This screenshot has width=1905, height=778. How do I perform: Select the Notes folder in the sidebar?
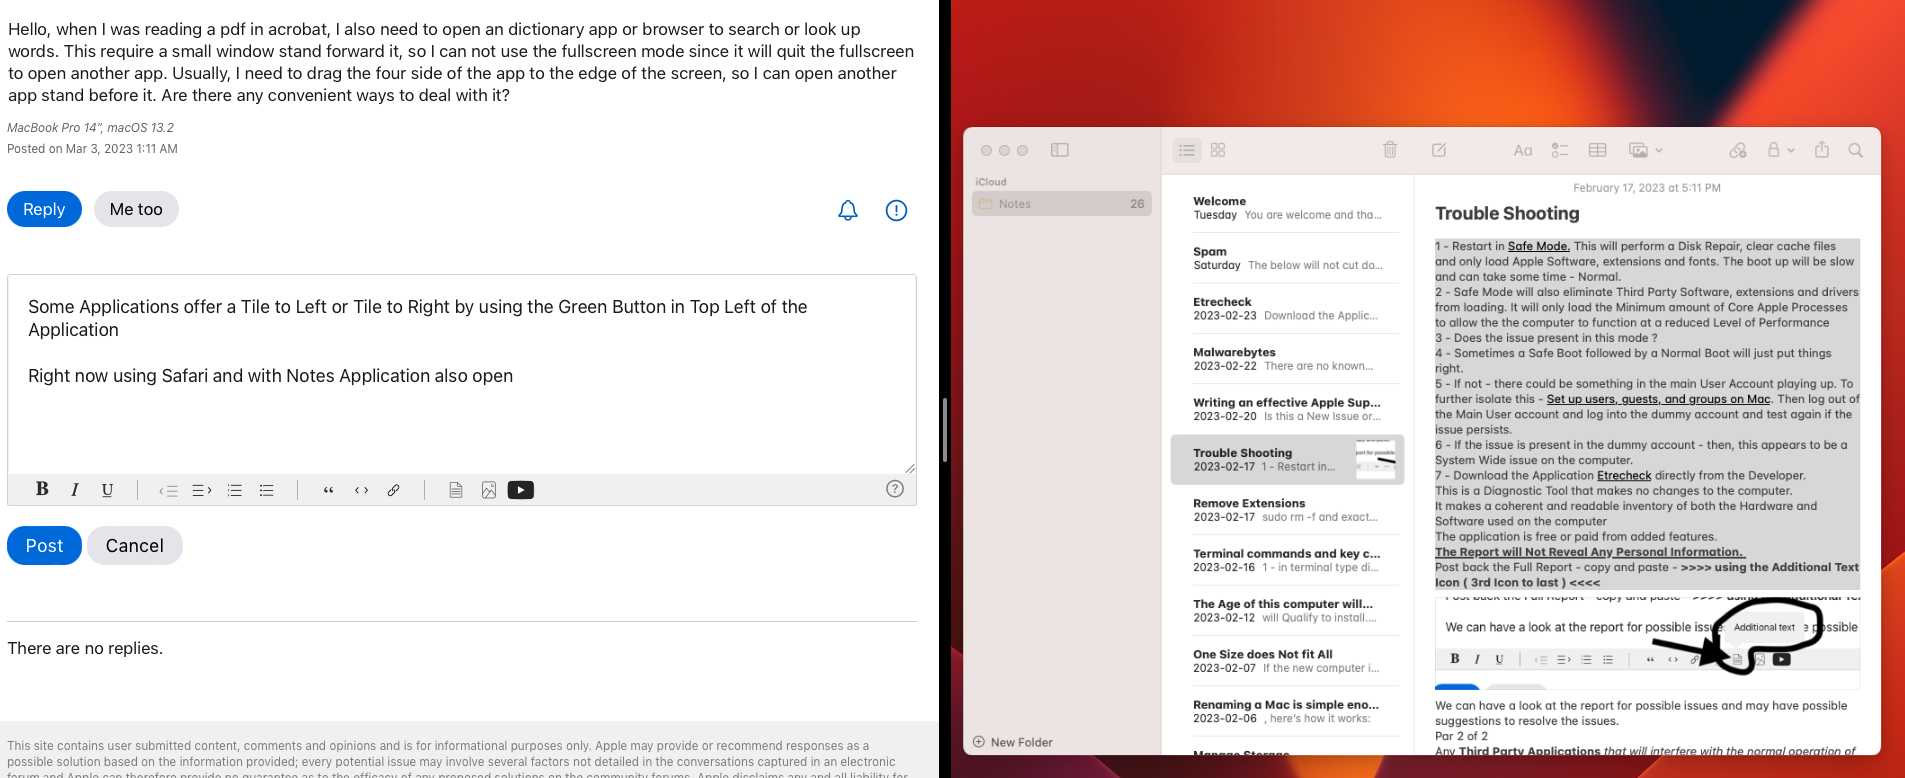click(x=1062, y=204)
